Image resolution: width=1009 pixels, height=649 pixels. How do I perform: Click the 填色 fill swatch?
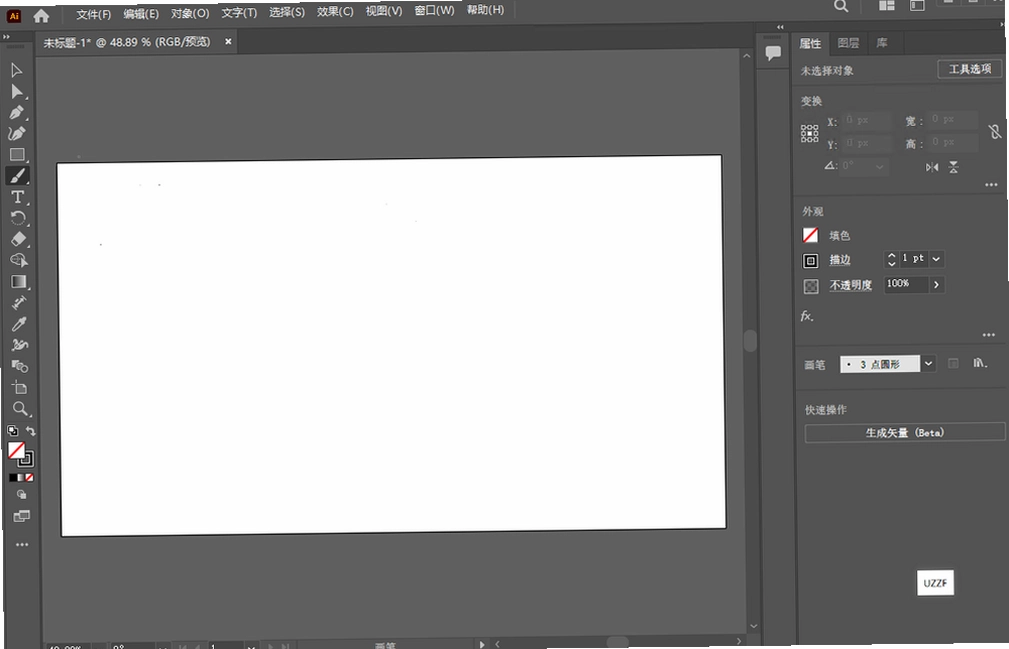pyautogui.click(x=811, y=235)
